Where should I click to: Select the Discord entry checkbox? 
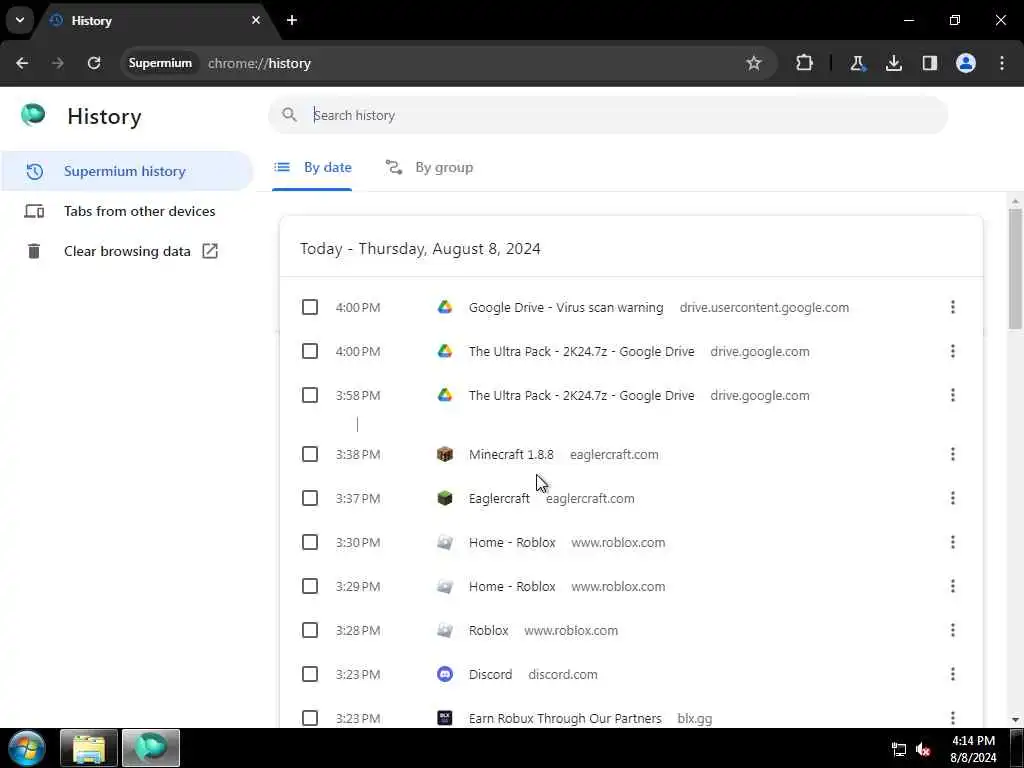[x=310, y=674]
